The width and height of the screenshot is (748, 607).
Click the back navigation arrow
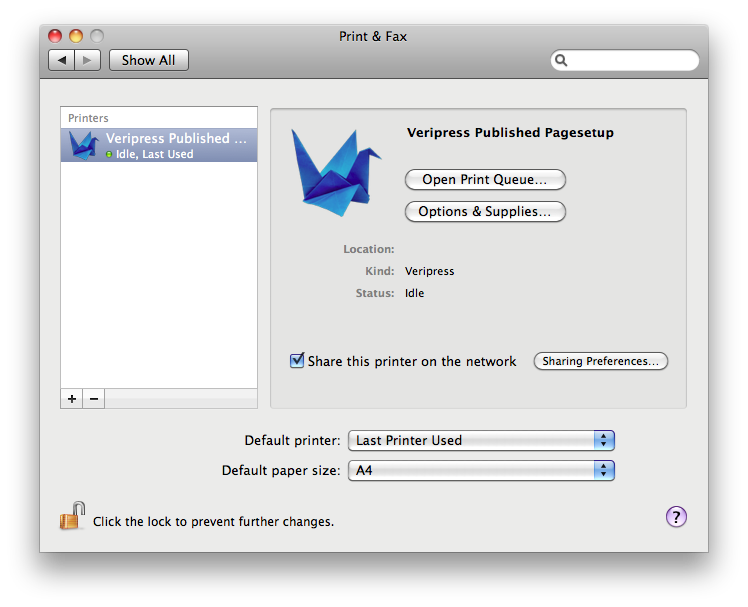(x=62, y=60)
